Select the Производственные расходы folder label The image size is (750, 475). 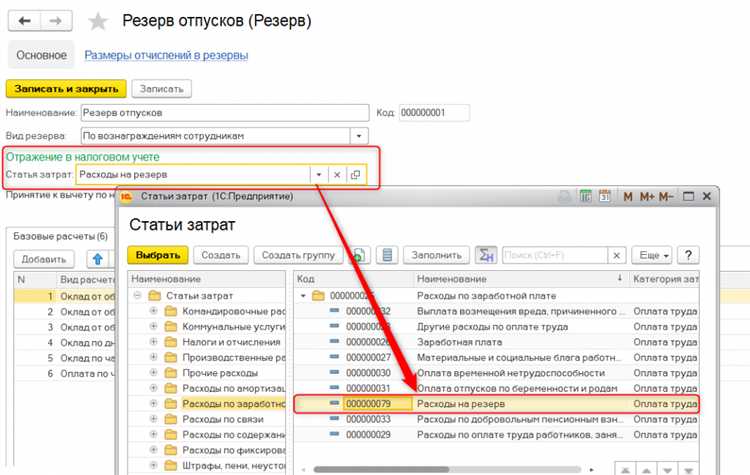[x=233, y=357]
